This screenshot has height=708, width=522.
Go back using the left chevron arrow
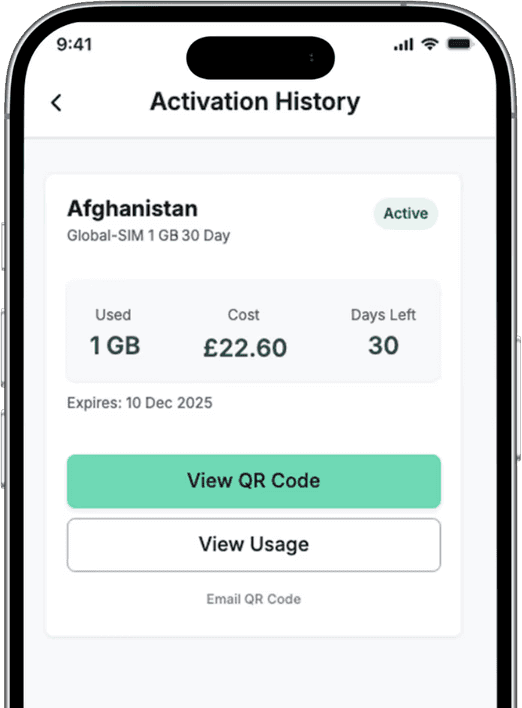[x=56, y=103]
